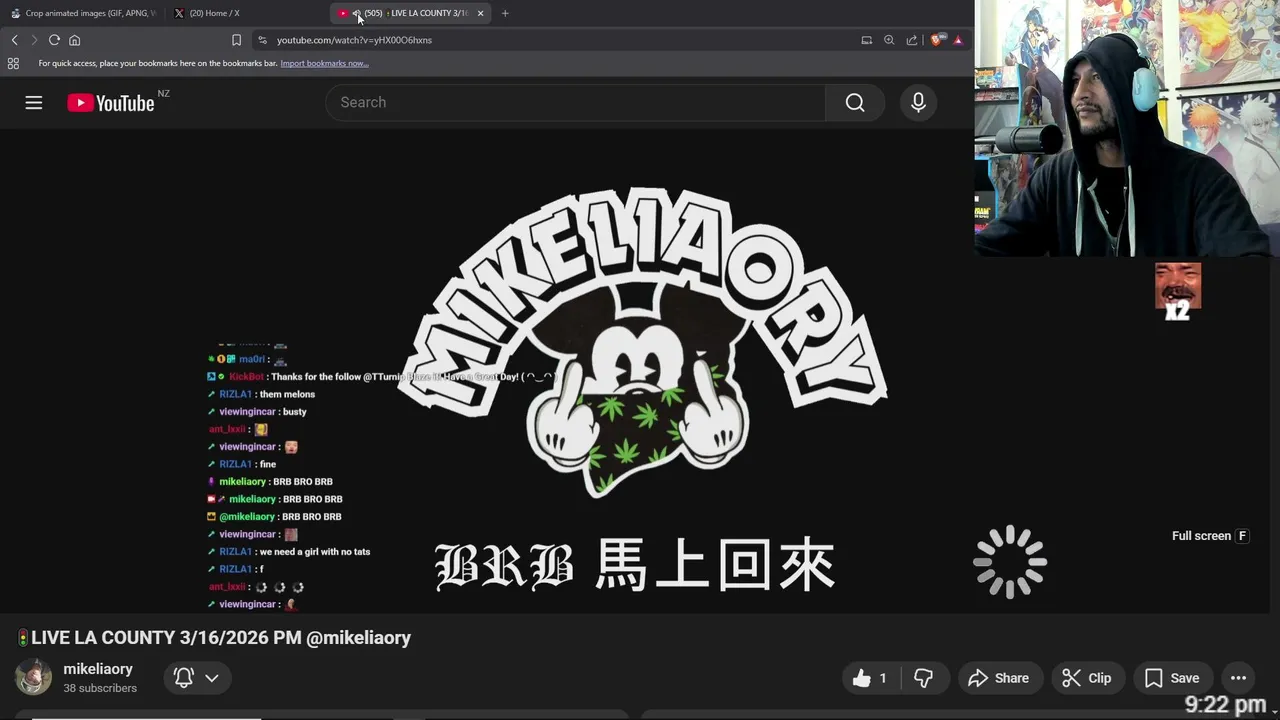1280x720 pixels.
Task: Start voice search with the microphone
Action: (918, 102)
